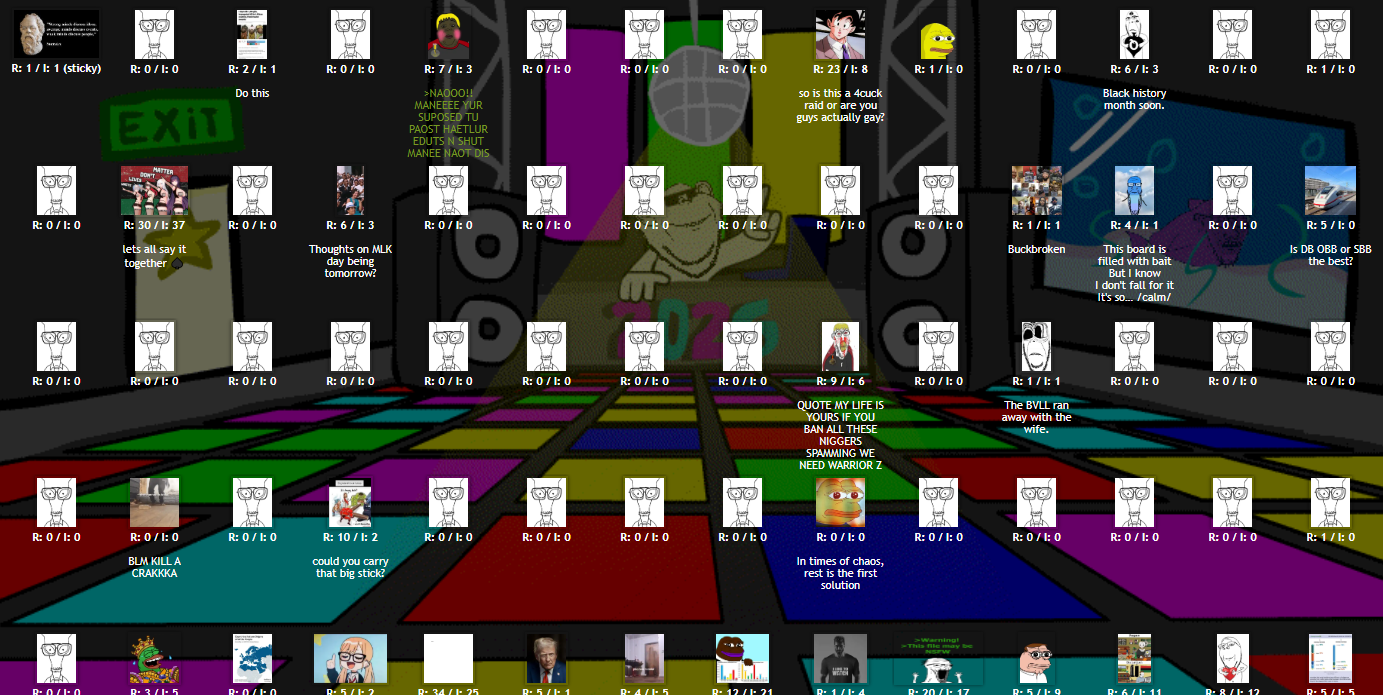The width and height of the screenshot is (1383, 695).
Task: Open the blank white thumbnail in bottom row
Action: 448,659
